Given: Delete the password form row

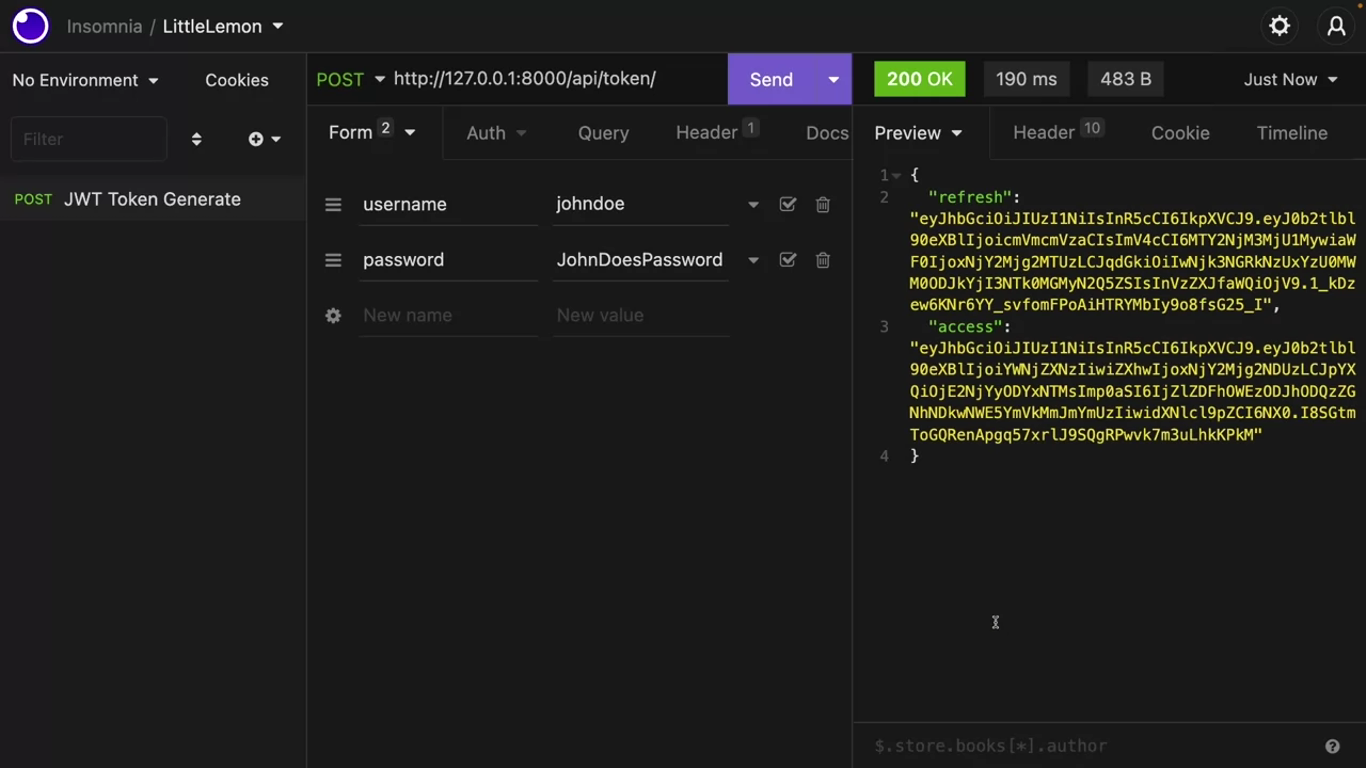Looking at the screenshot, I should tap(823, 260).
